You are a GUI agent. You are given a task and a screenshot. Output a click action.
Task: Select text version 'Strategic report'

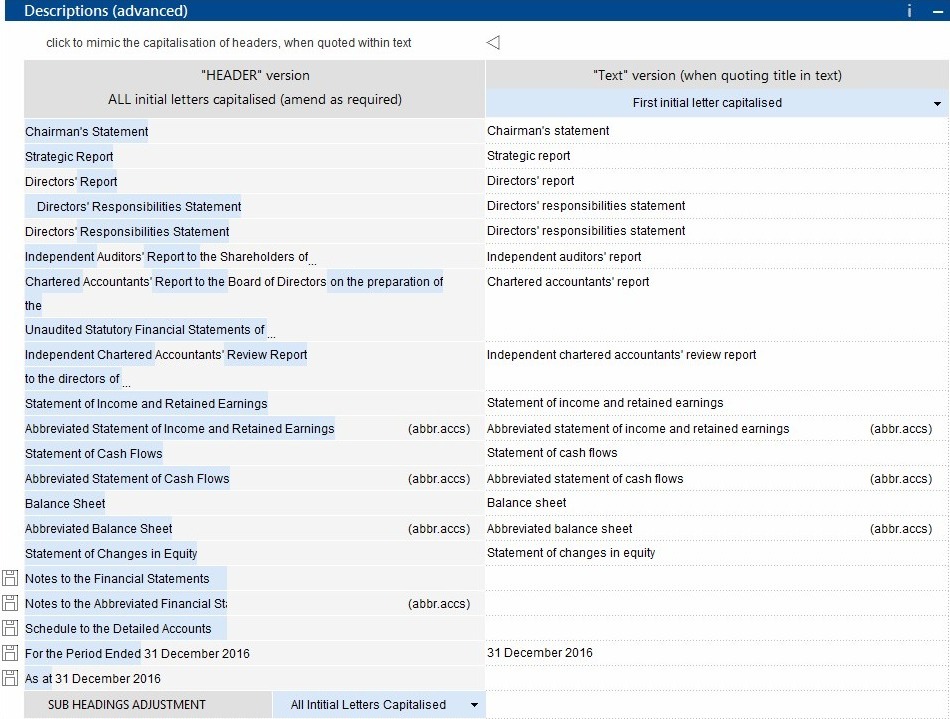tap(528, 156)
